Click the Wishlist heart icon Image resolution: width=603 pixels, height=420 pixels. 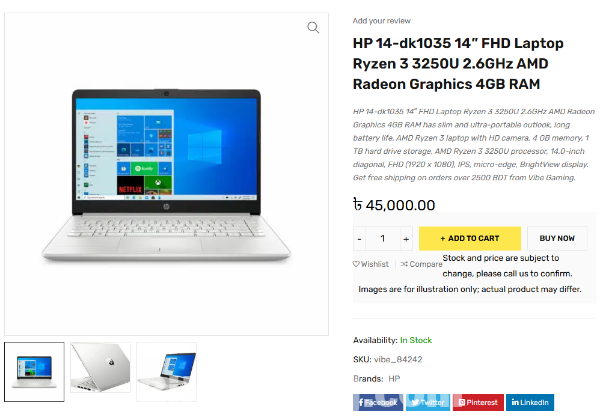click(x=356, y=264)
